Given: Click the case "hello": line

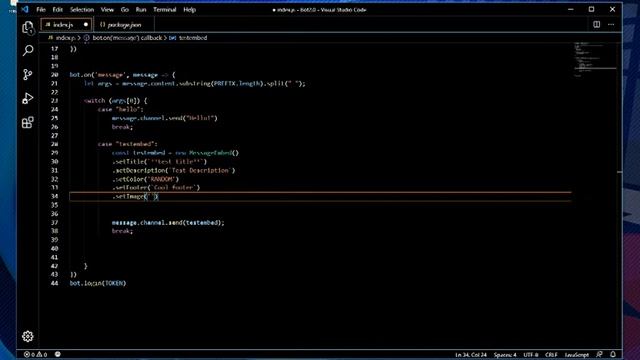Looking at the screenshot, I should pos(120,109).
